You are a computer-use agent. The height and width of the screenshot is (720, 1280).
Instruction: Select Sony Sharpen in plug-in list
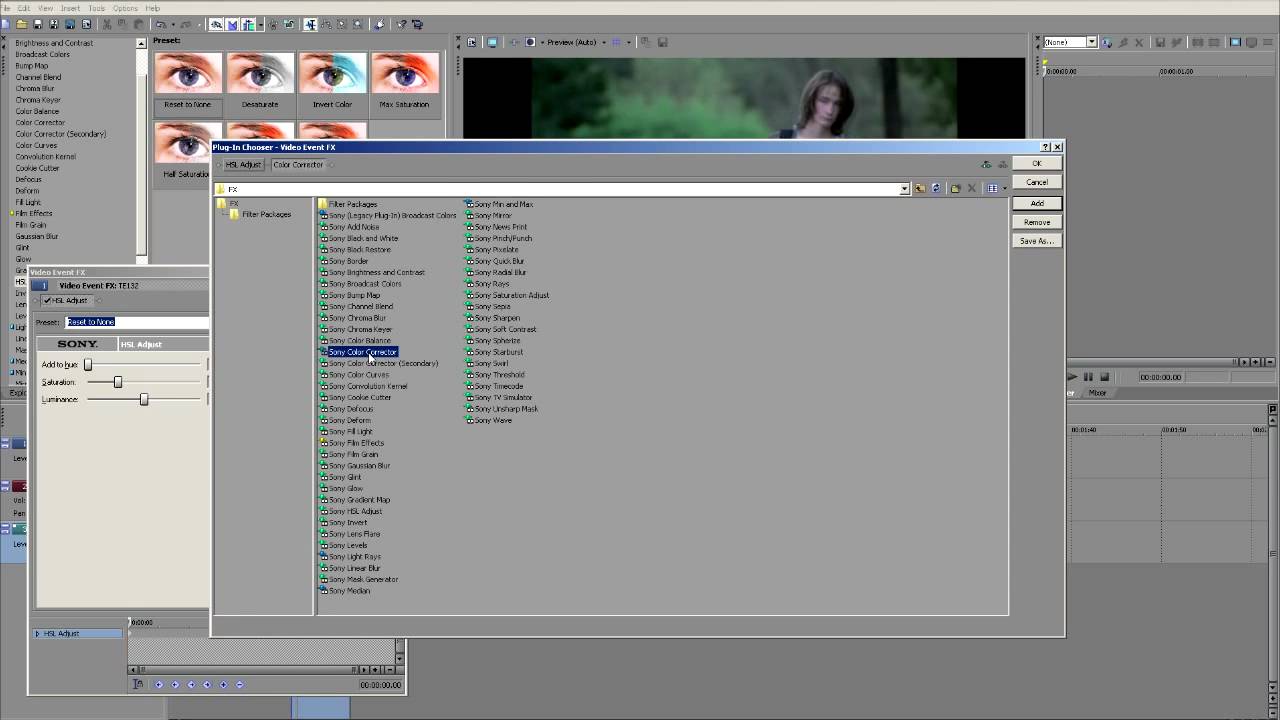coord(493,318)
